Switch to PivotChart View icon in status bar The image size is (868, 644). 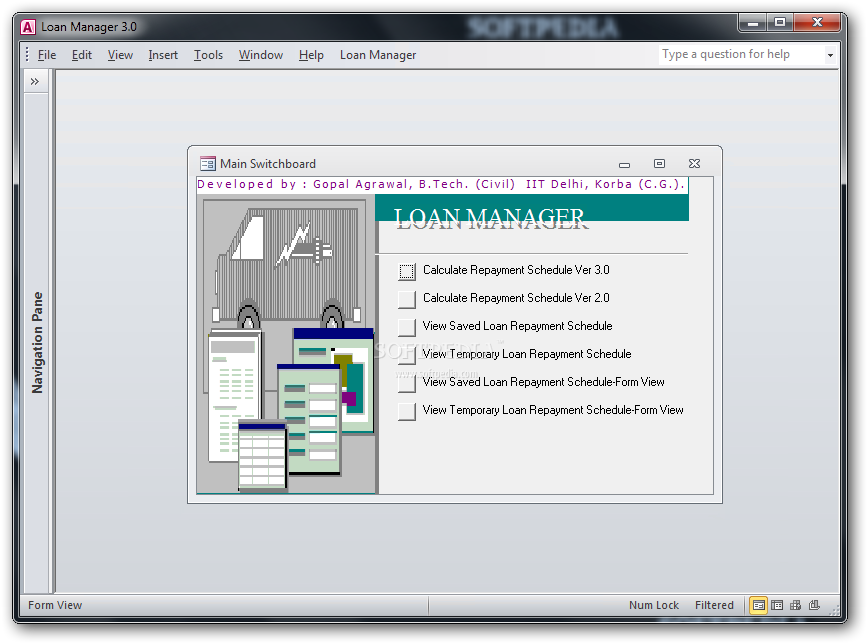pyautogui.click(x=814, y=605)
